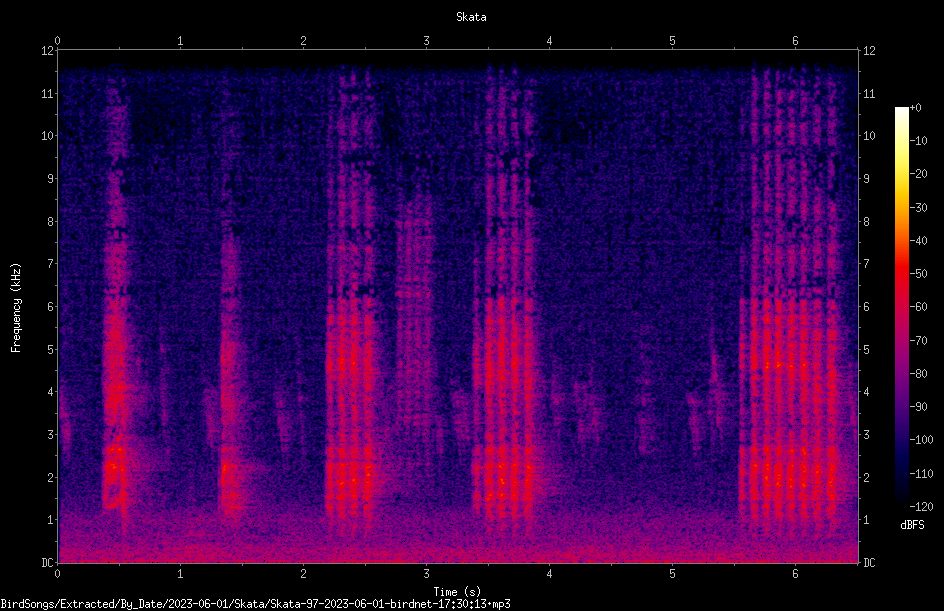
Task: Select the 4 second mark on bottom axis
Action: (x=549, y=574)
